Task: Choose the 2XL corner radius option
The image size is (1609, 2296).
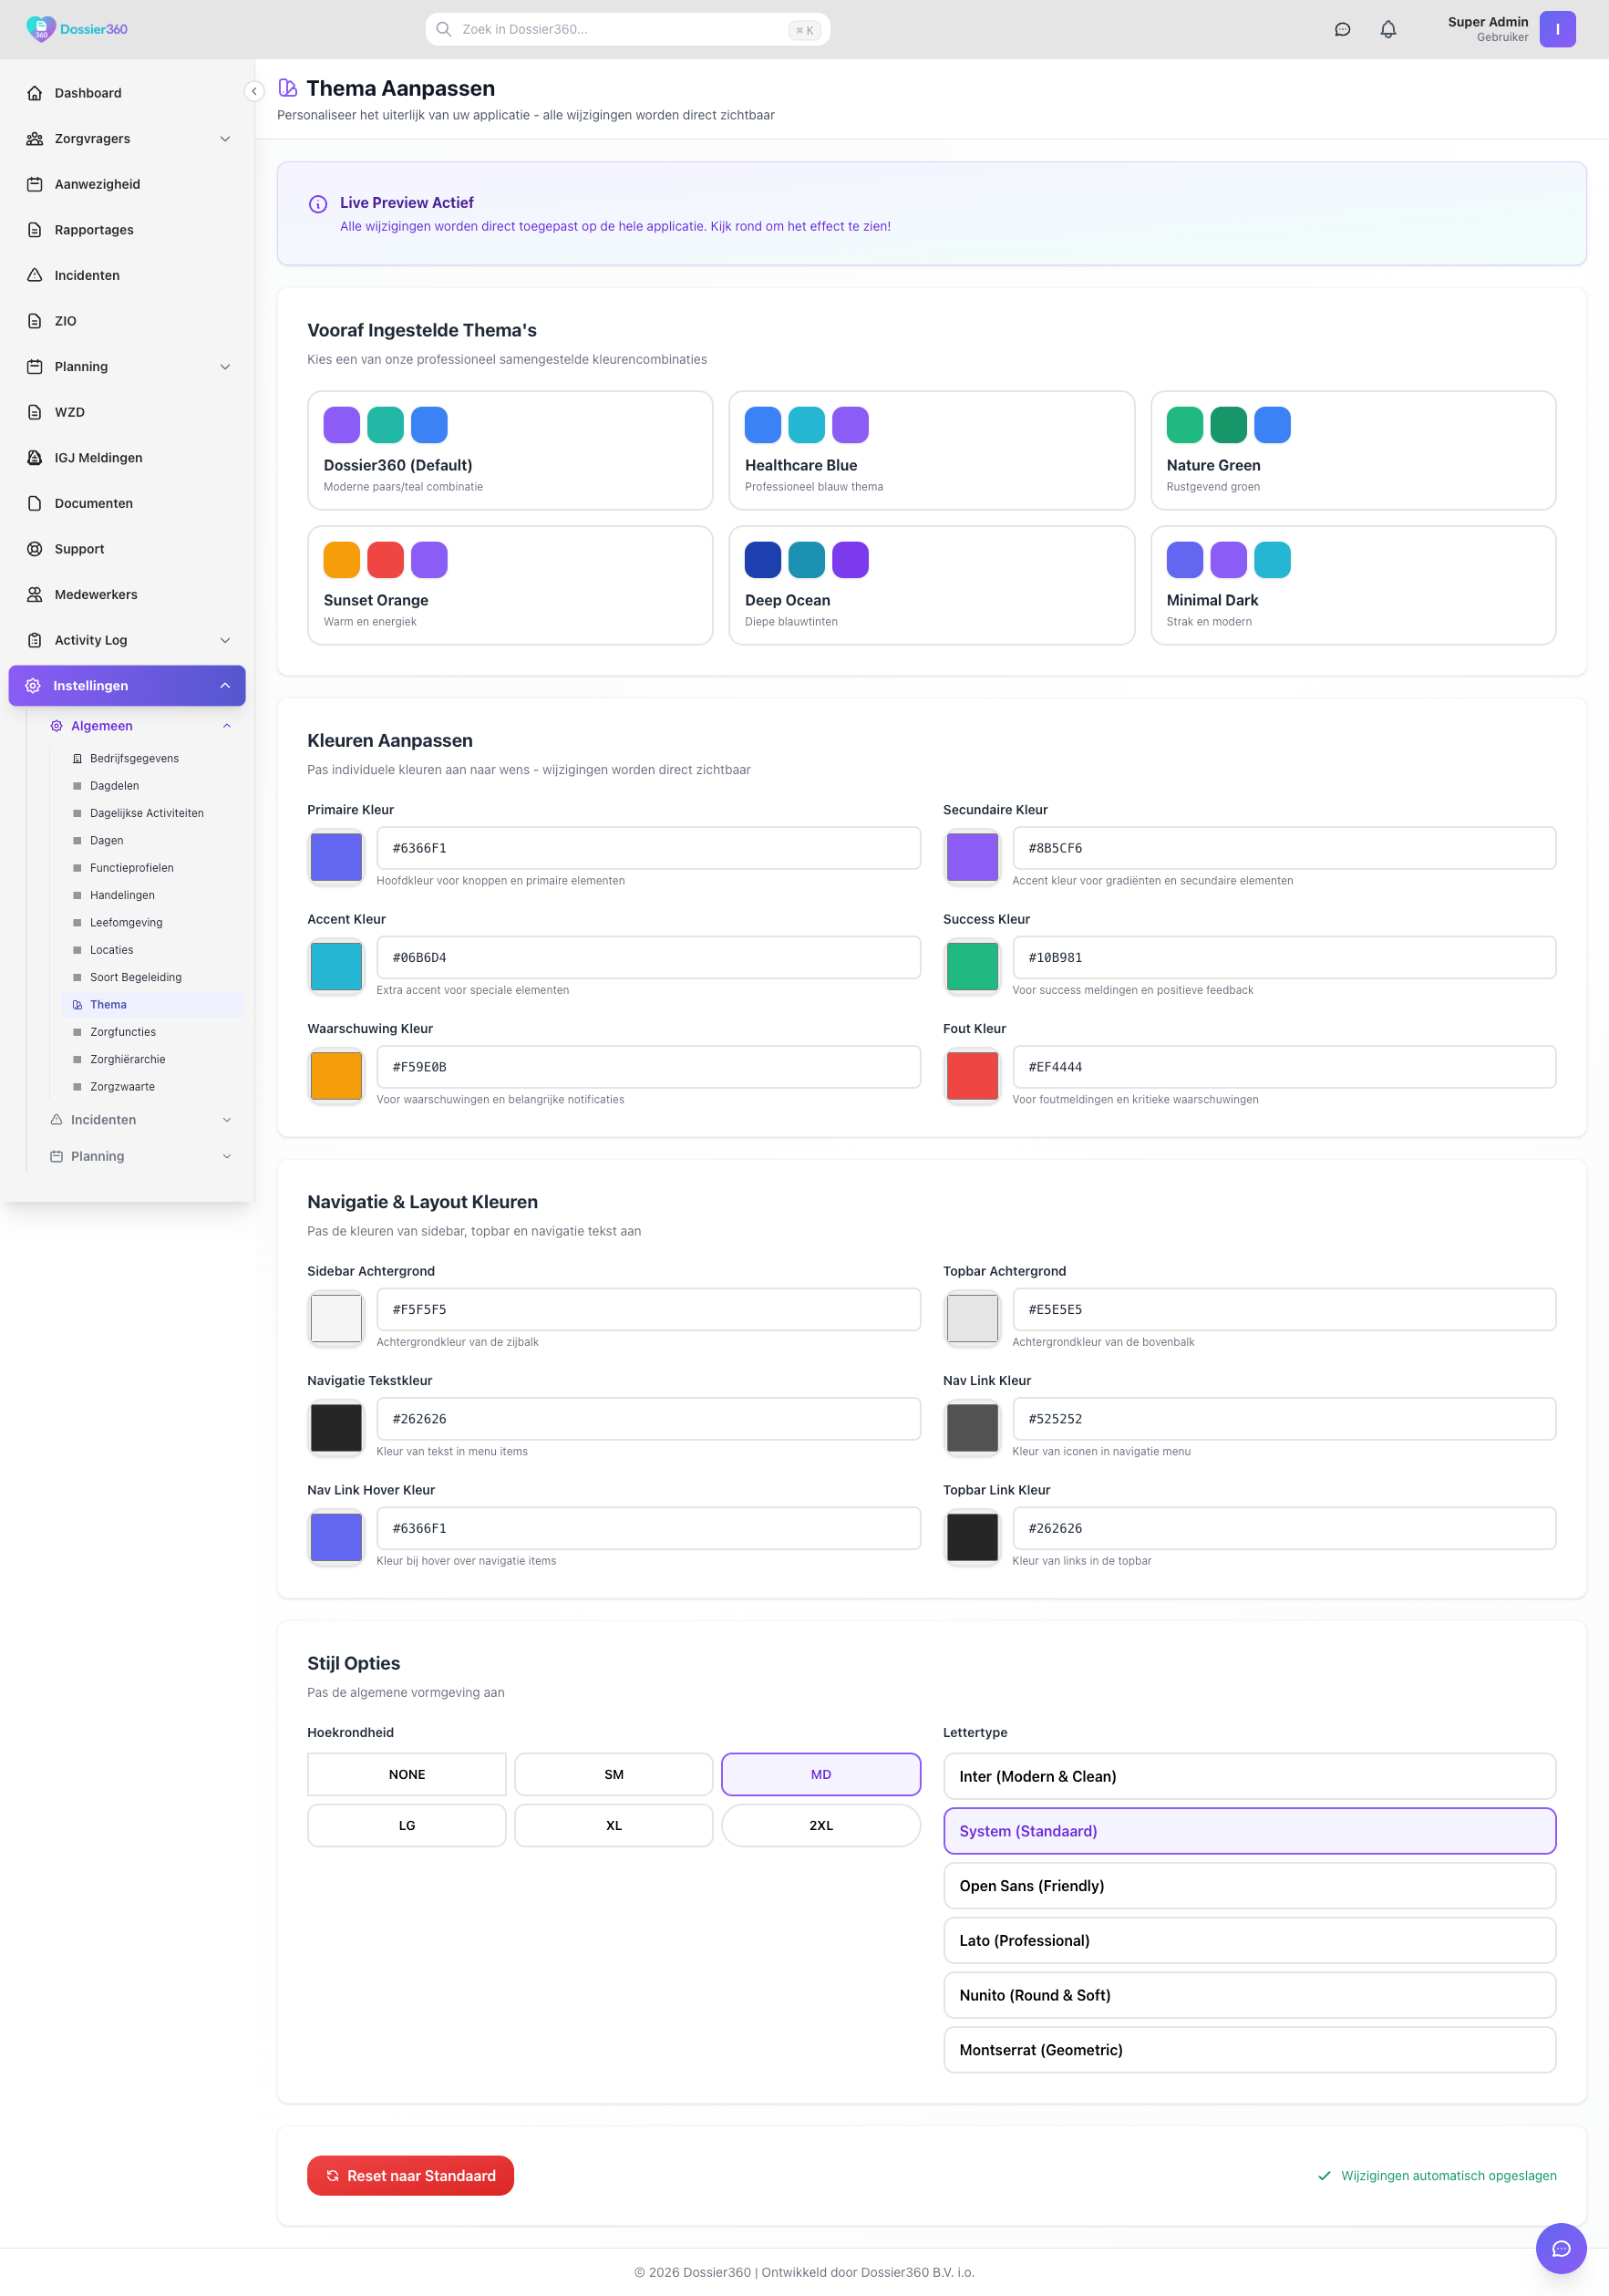Action: [x=820, y=1825]
